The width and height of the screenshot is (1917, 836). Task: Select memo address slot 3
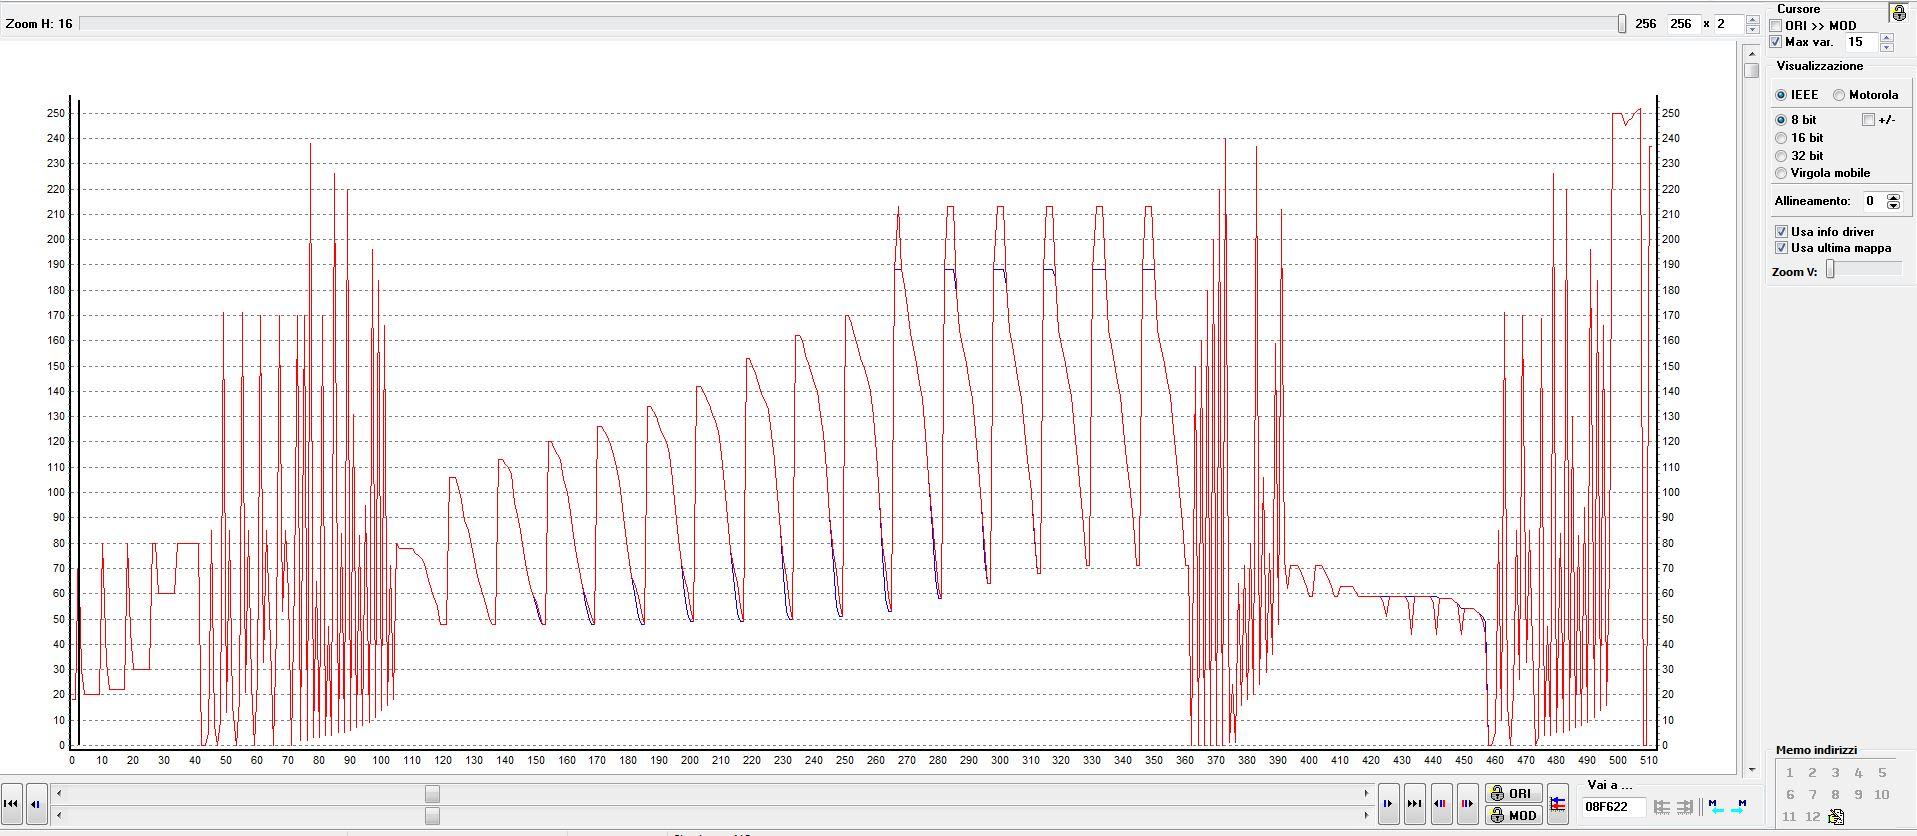coord(1835,773)
